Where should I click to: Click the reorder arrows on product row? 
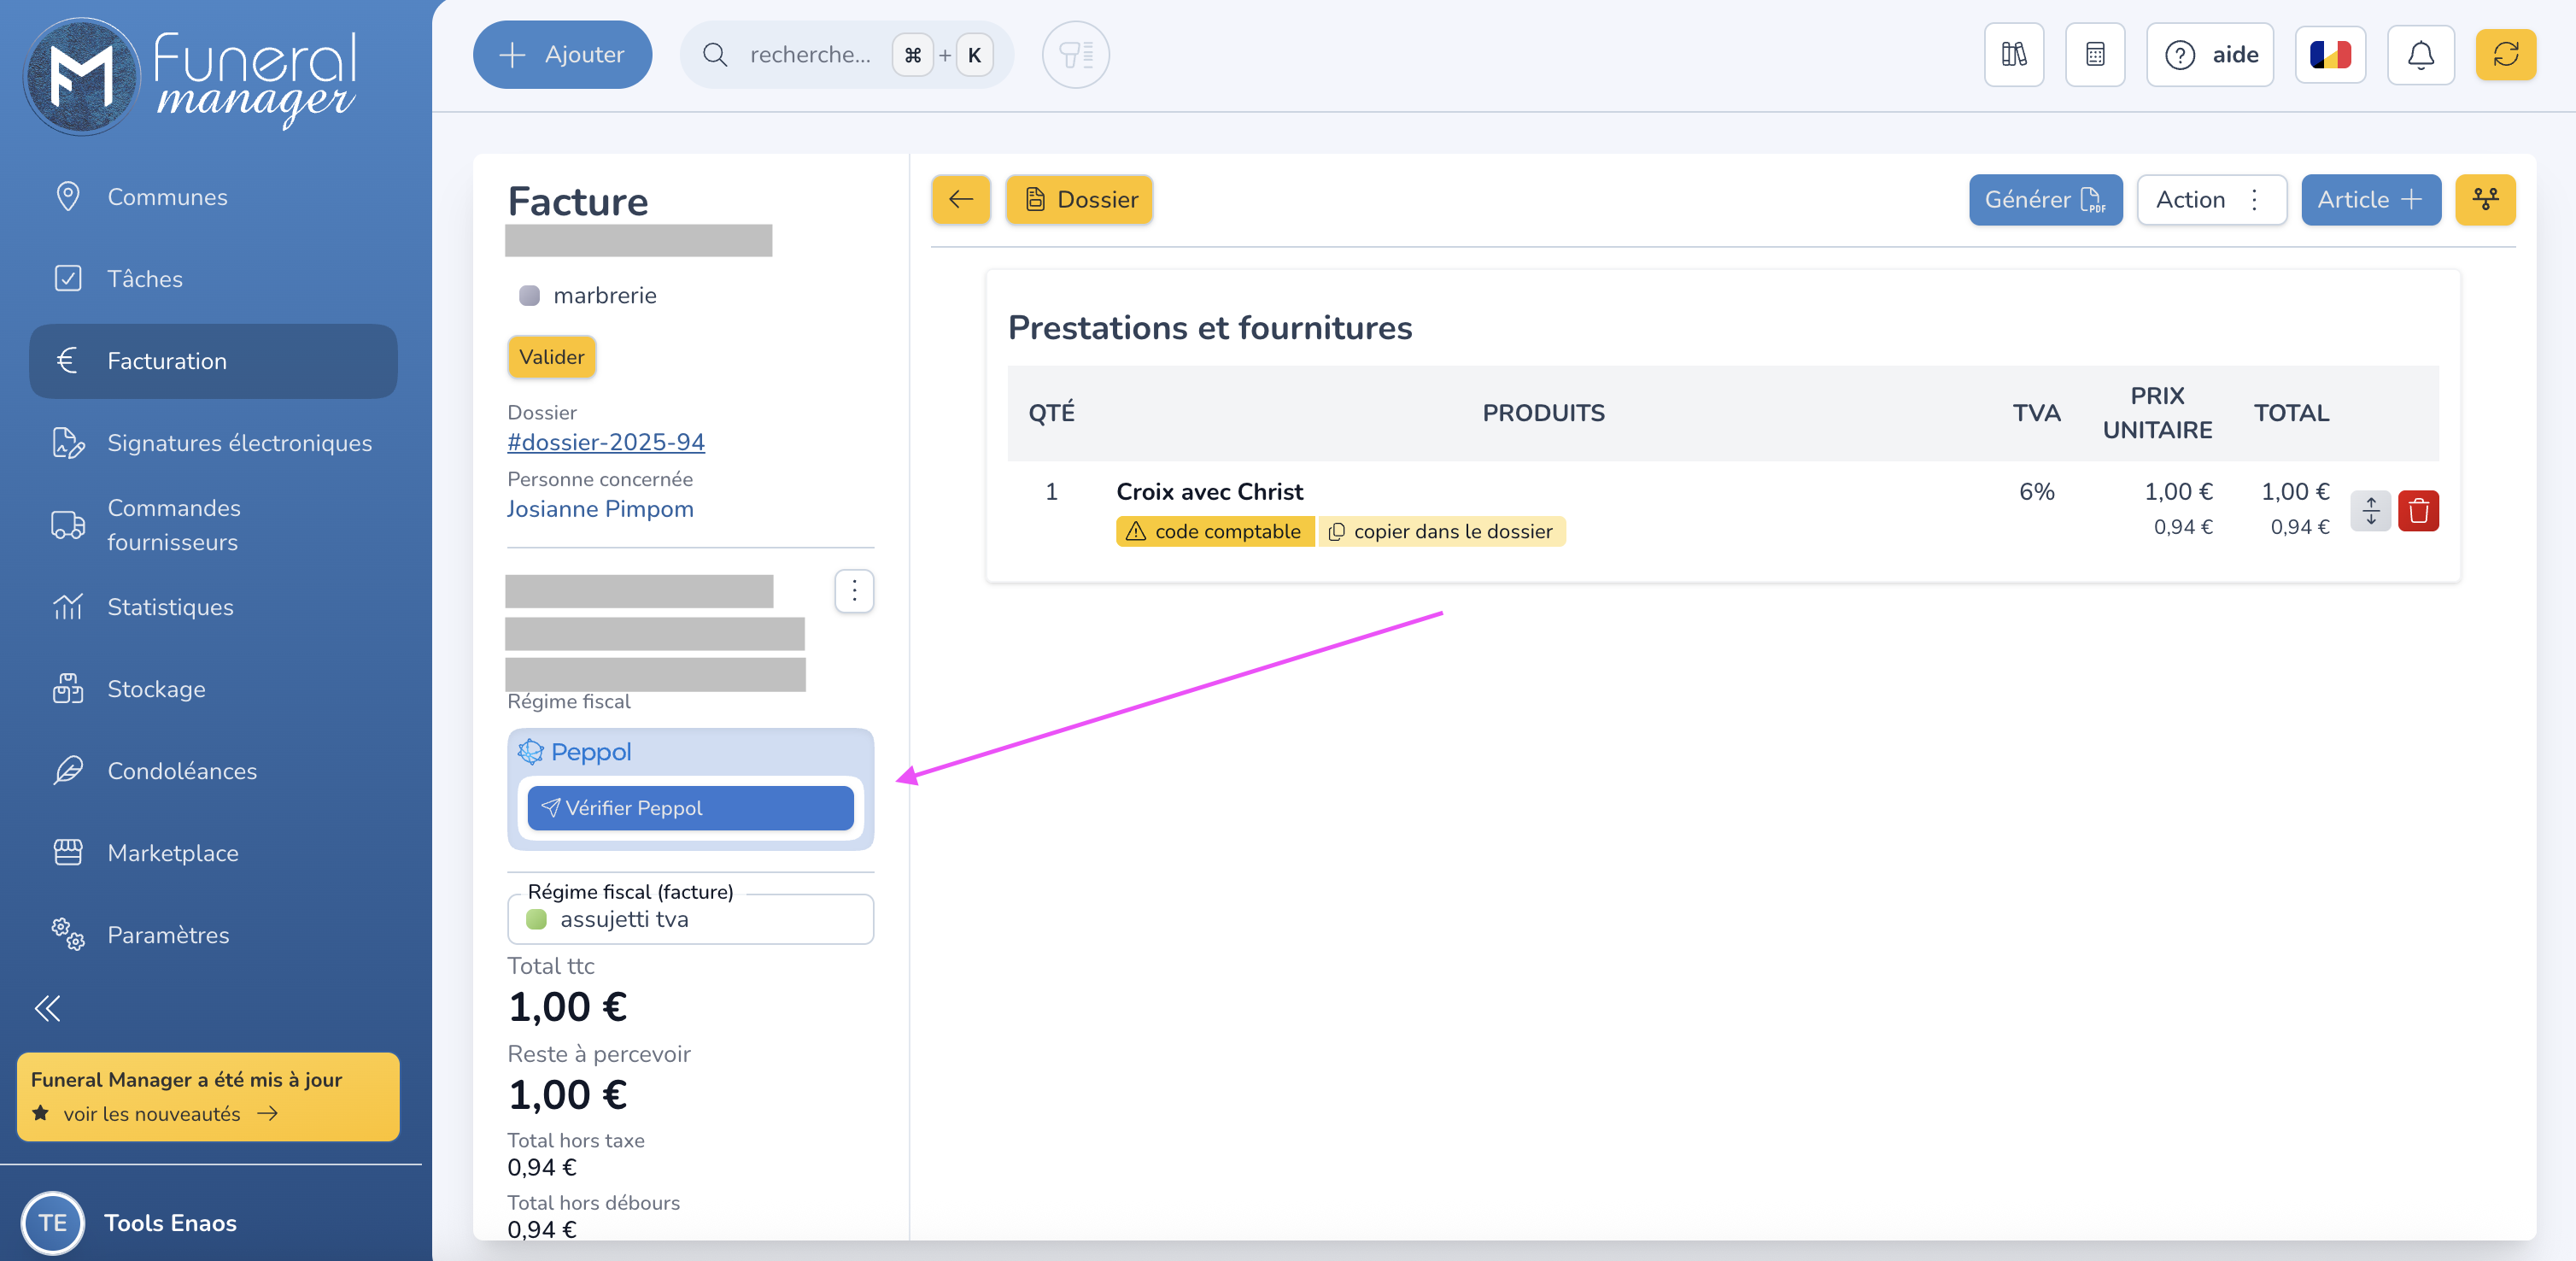(x=2370, y=511)
